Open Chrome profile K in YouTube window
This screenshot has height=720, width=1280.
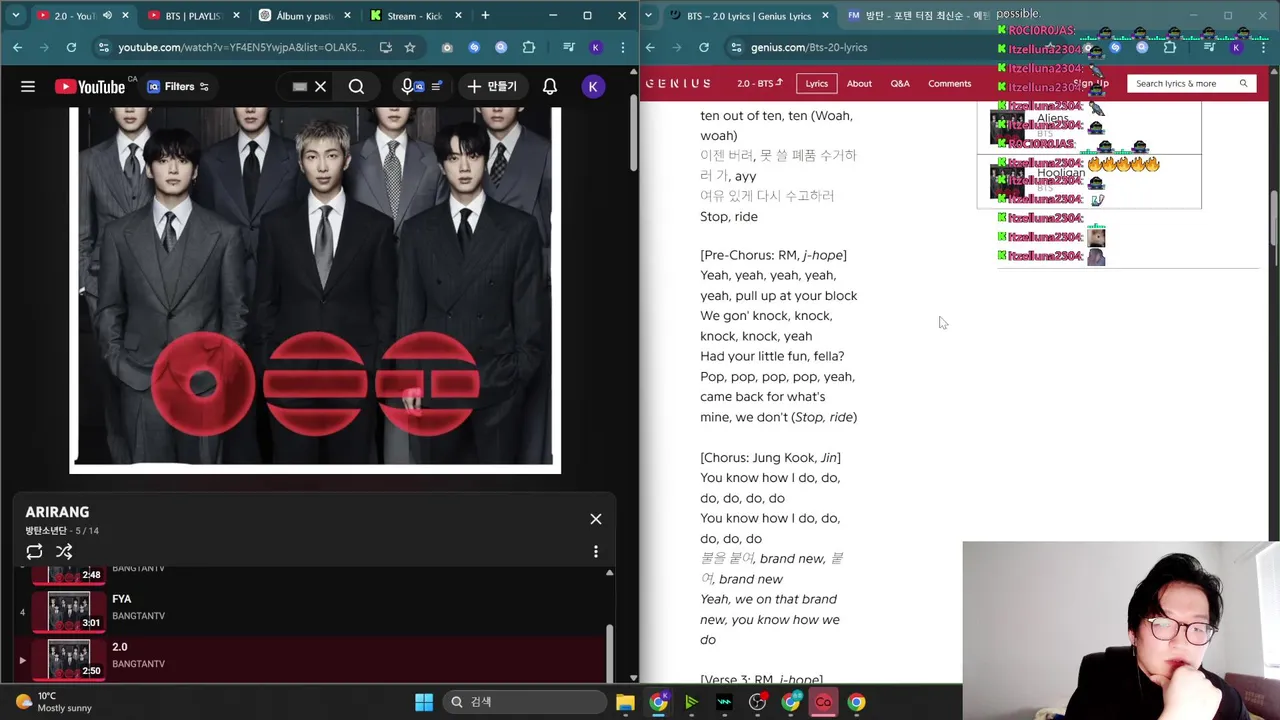pyautogui.click(x=596, y=47)
